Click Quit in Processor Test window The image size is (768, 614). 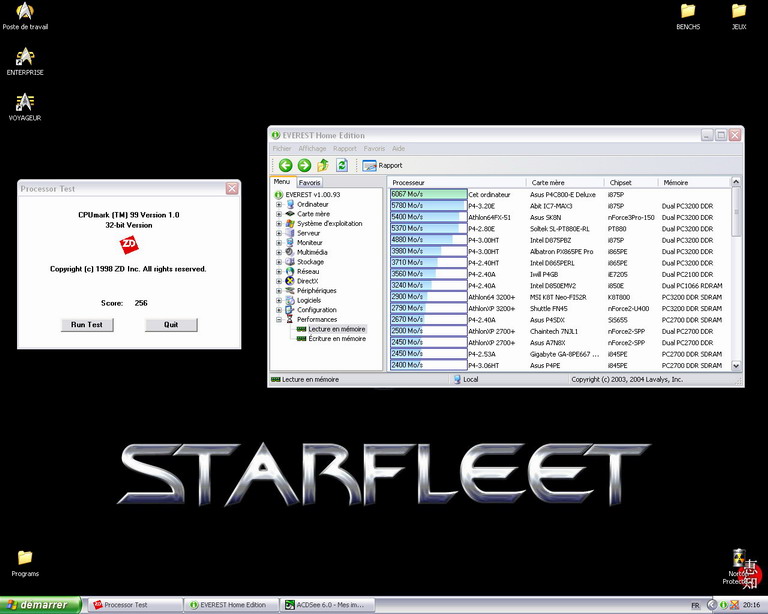(x=171, y=325)
